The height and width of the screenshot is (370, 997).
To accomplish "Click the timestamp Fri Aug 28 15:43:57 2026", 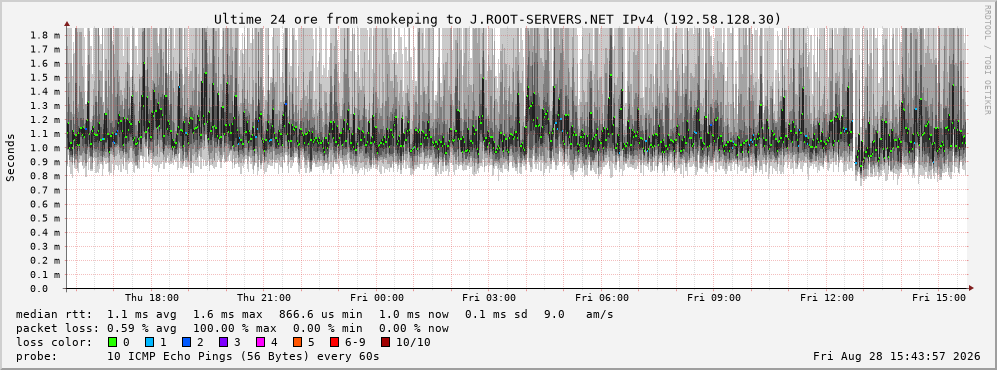I will click(x=897, y=357).
